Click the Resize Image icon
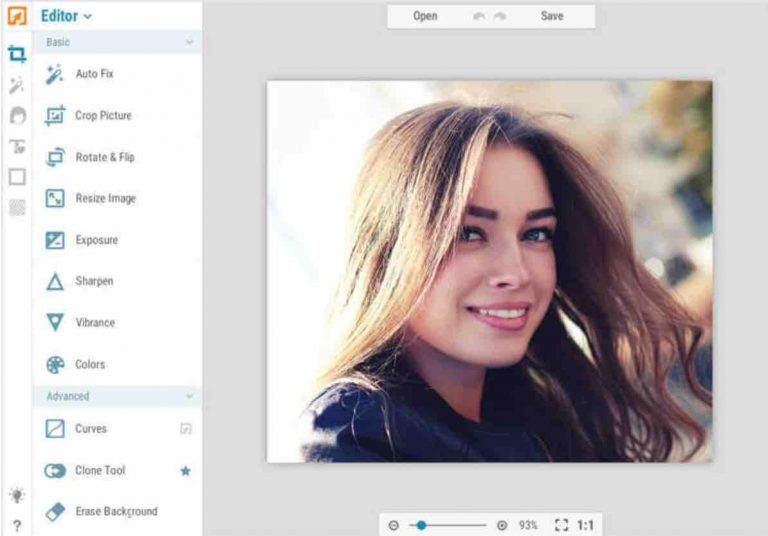Screen dimensions: 768x536 click(55, 198)
